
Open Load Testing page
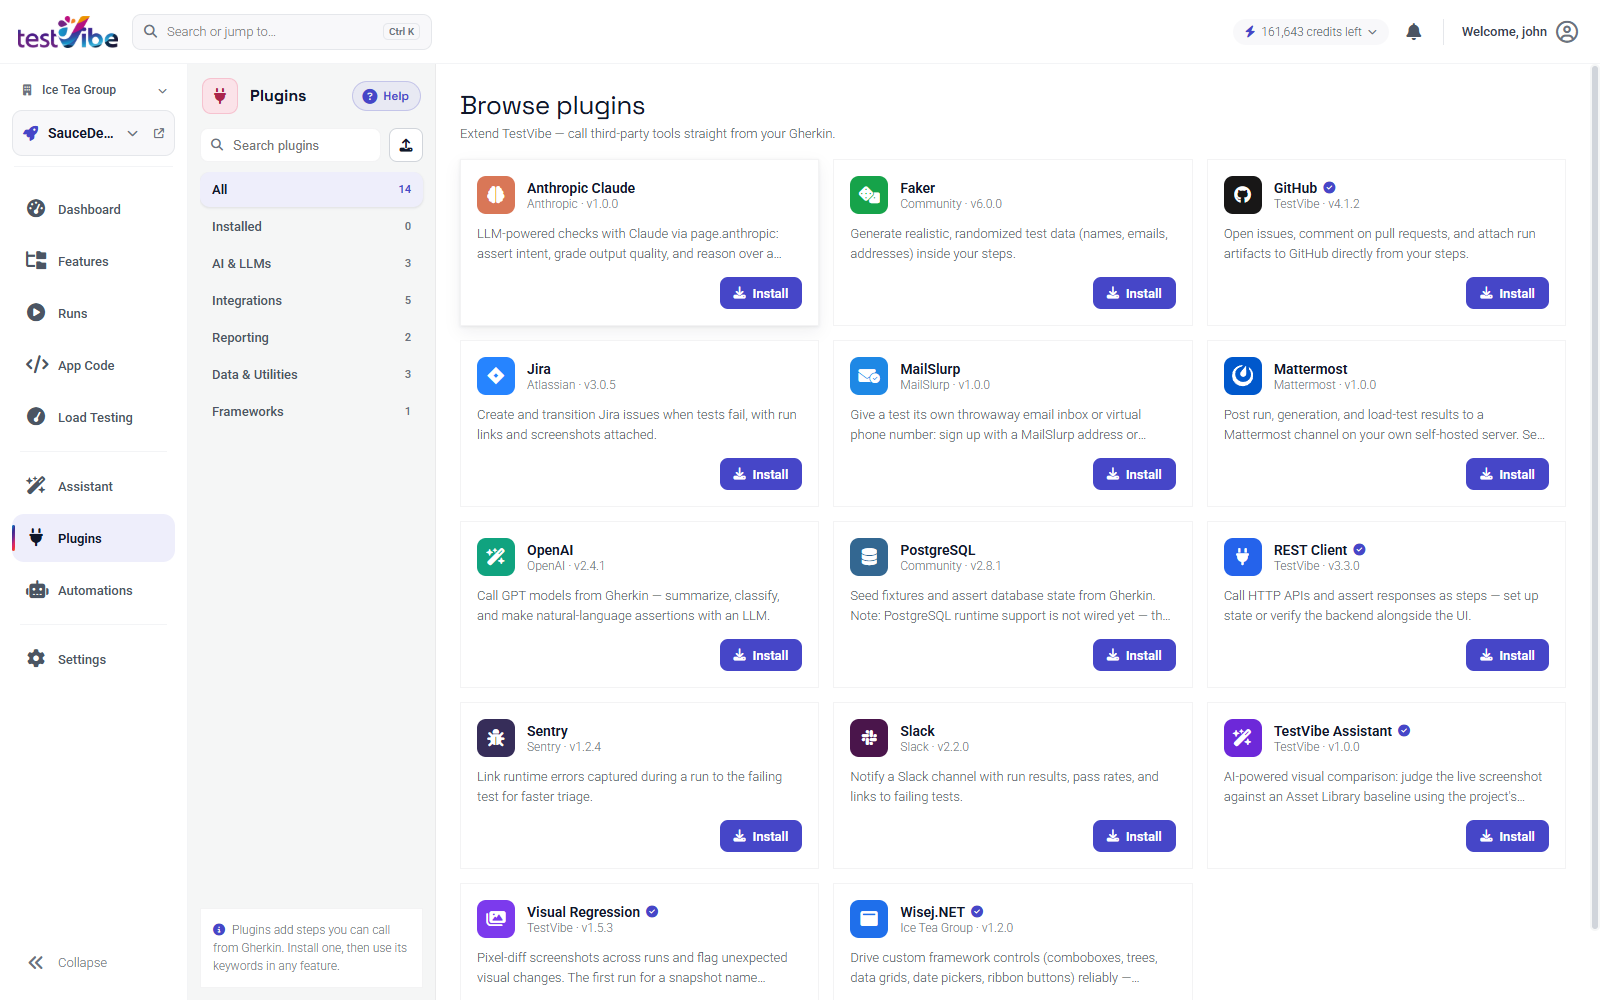click(x=93, y=417)
